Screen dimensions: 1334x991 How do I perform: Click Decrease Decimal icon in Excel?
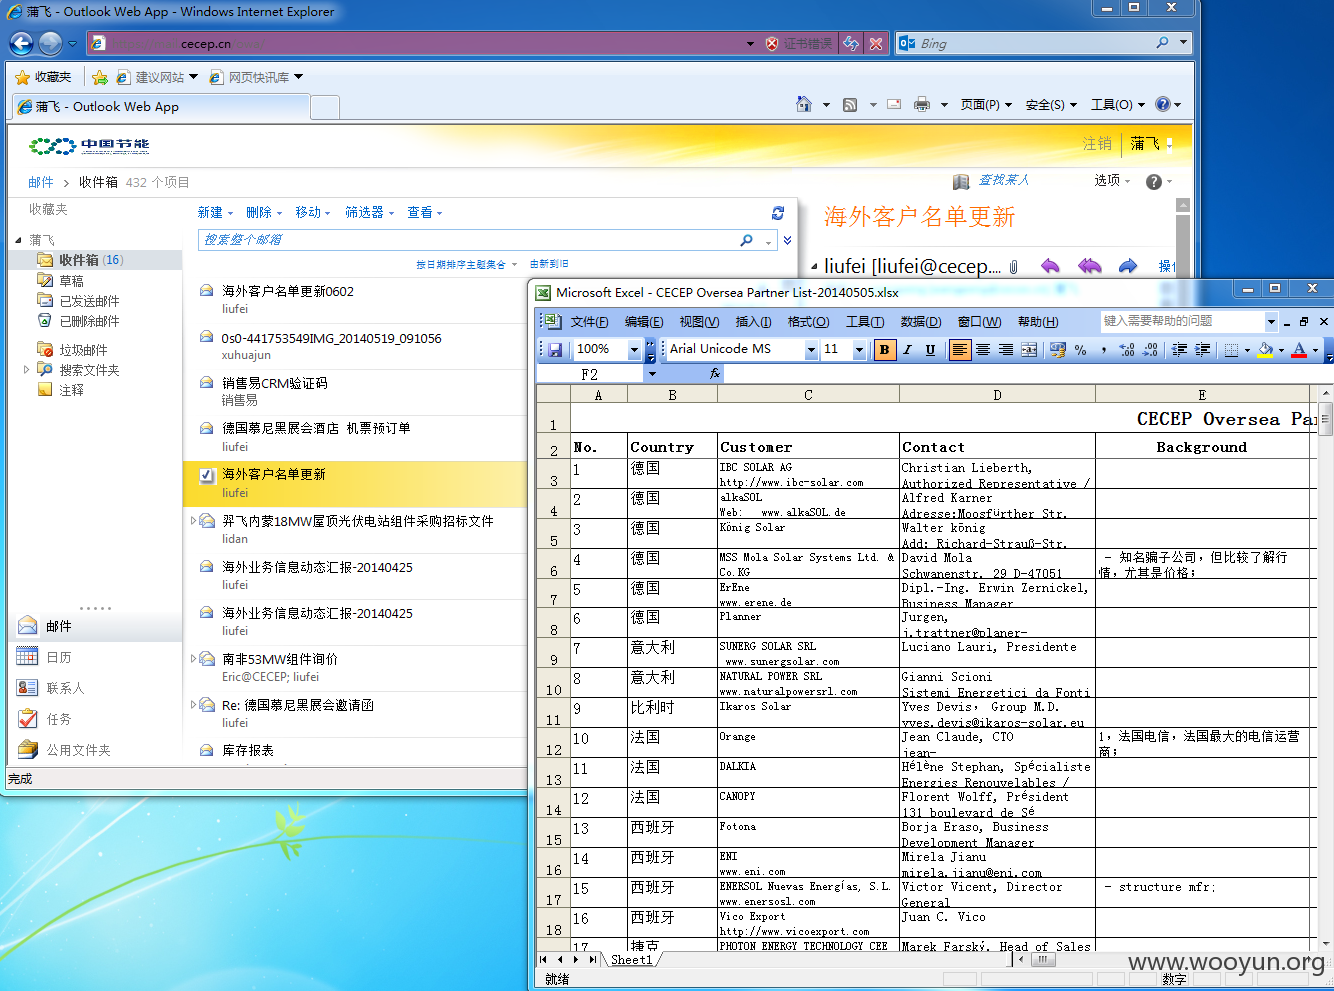tap(1150, 349)
